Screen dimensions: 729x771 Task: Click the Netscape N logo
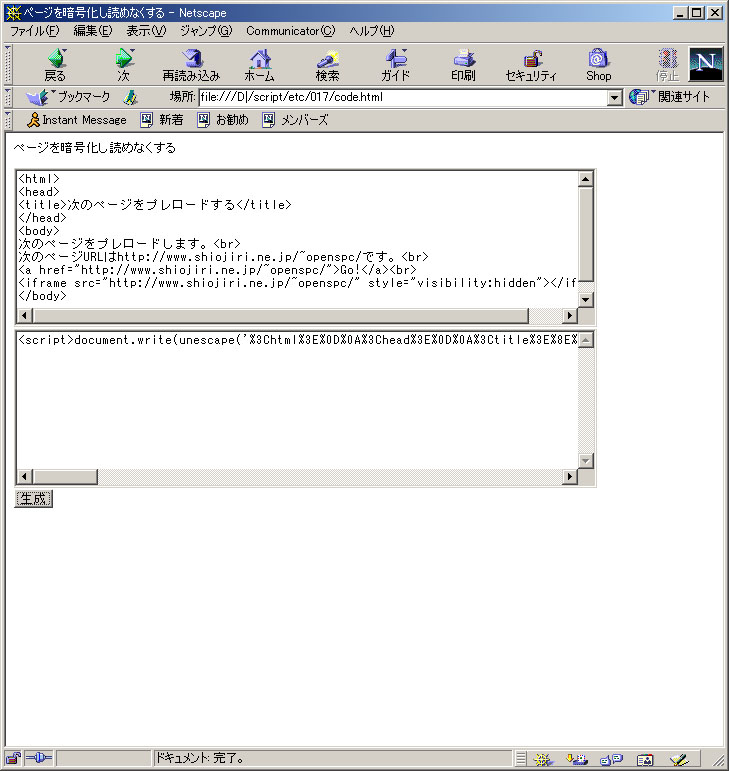point(705,64)
